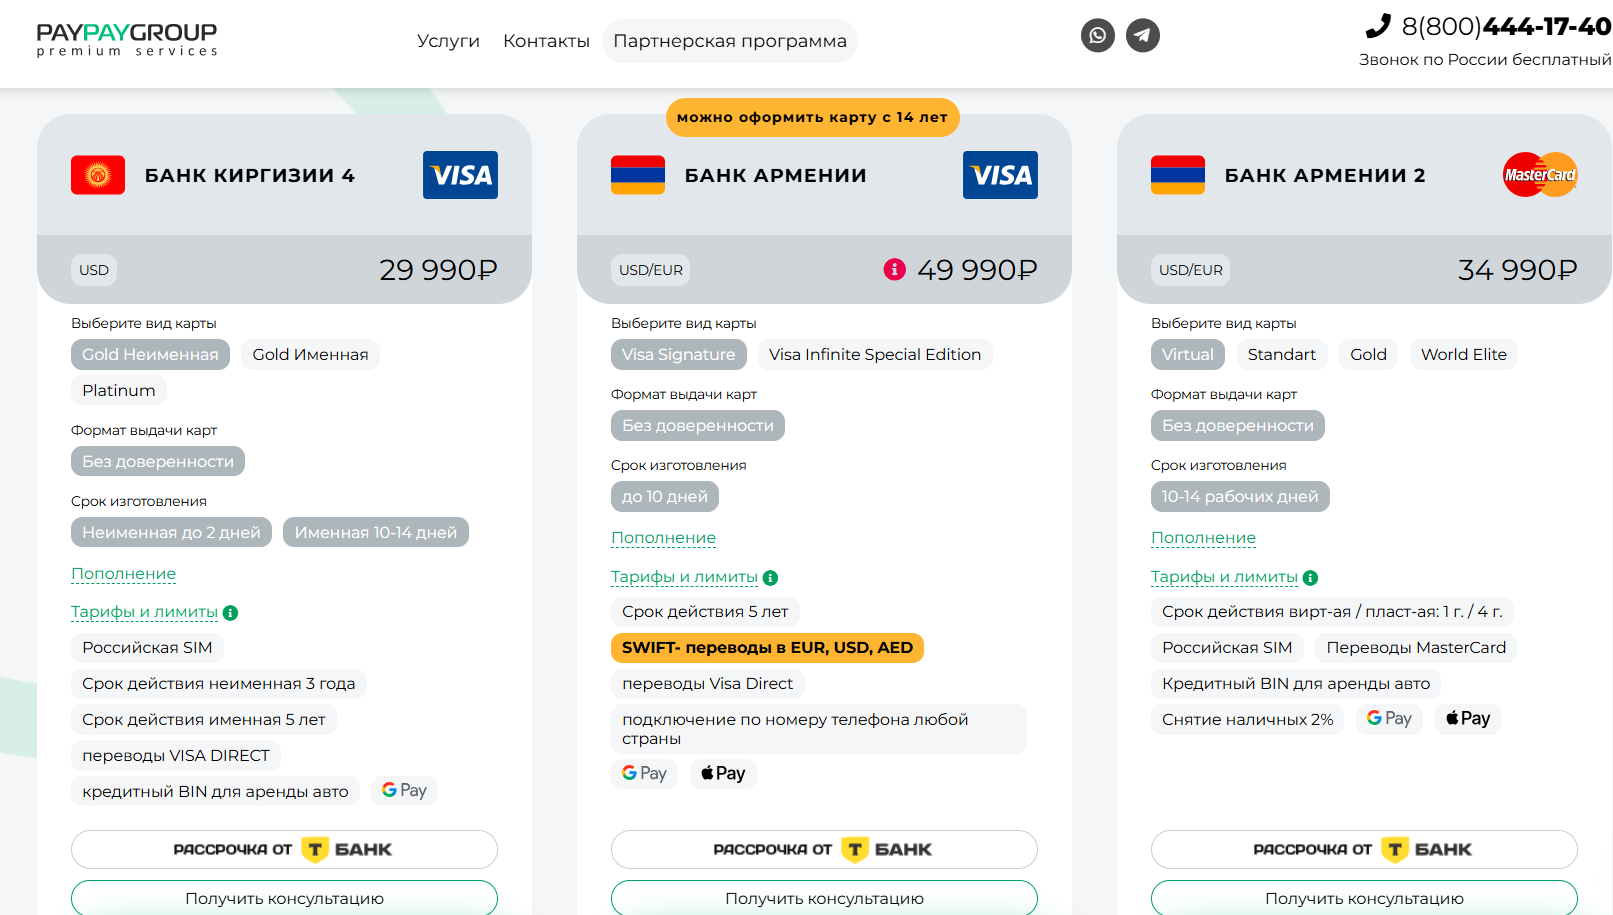This screenshot has width=1613, height=915.
Task: Open the WhatsApp contact icon
Action: coord(1097,36)
